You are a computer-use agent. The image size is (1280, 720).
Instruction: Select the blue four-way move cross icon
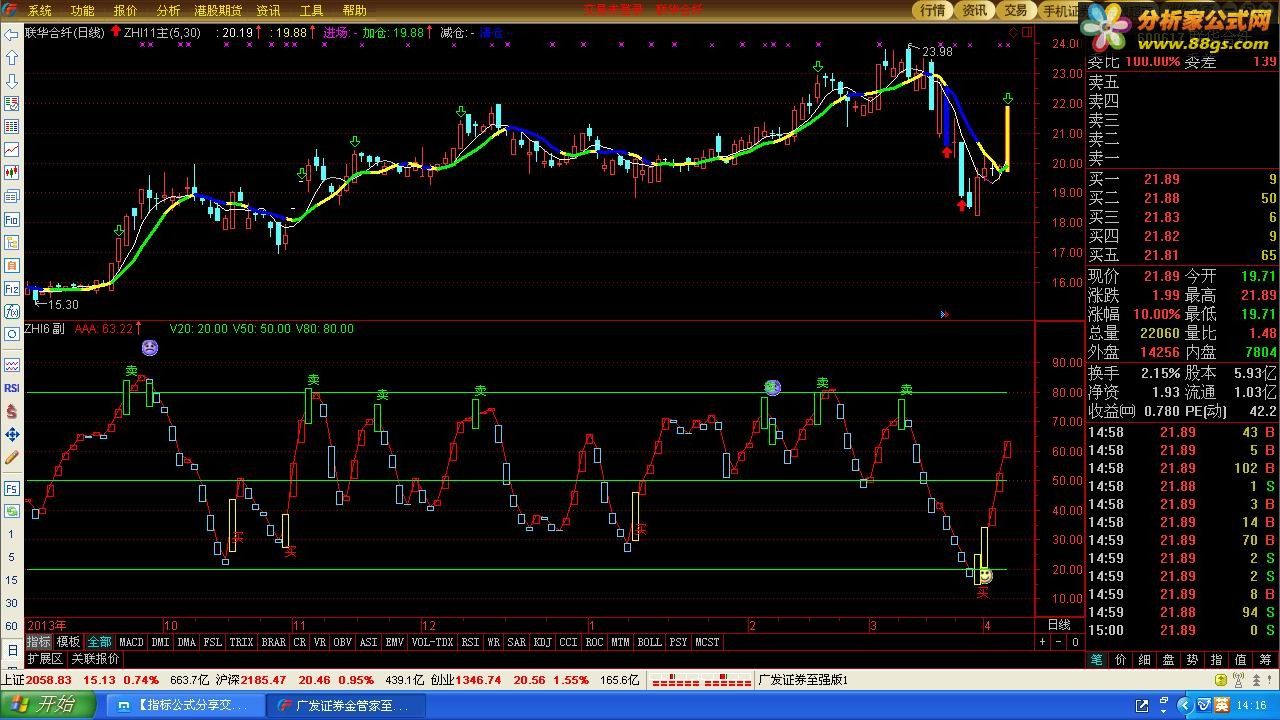12,434
